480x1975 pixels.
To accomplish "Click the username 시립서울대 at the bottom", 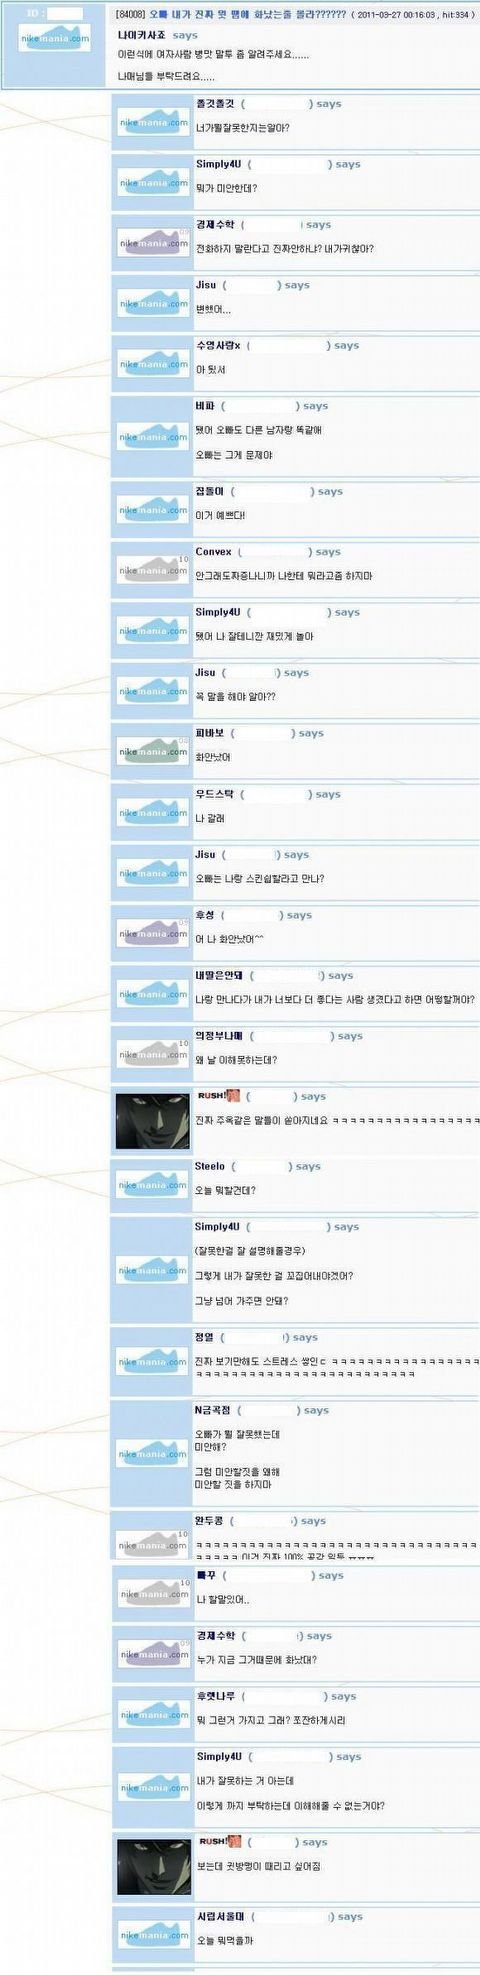I will [220, 1916].
